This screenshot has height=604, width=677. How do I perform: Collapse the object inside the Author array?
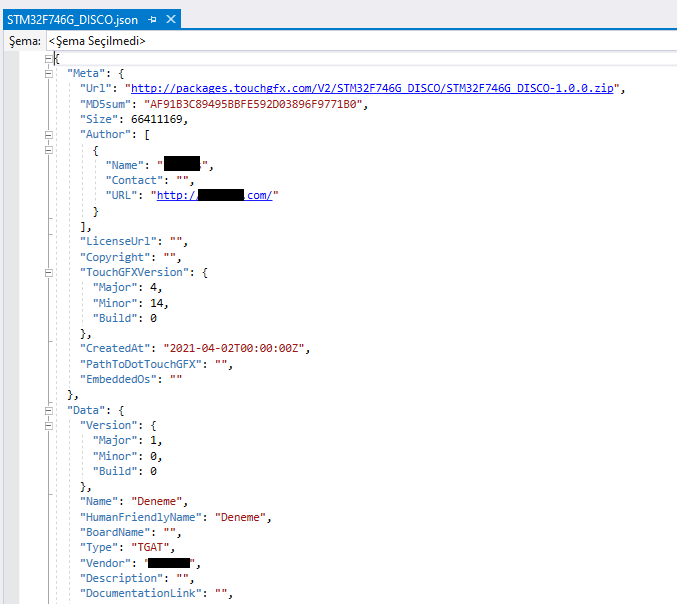pos(49,150)
